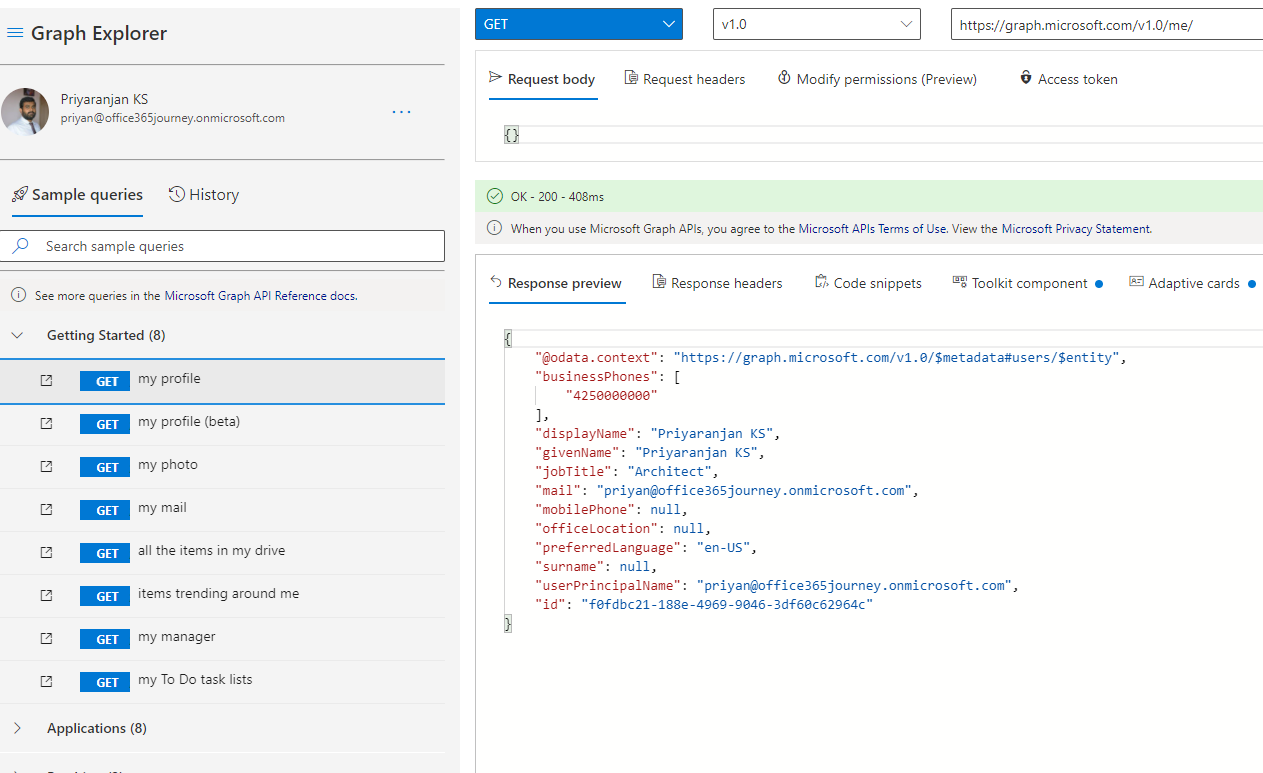Screen dimensions: 1263x773
Task: Select the my photo query
Action: [222, 467]
